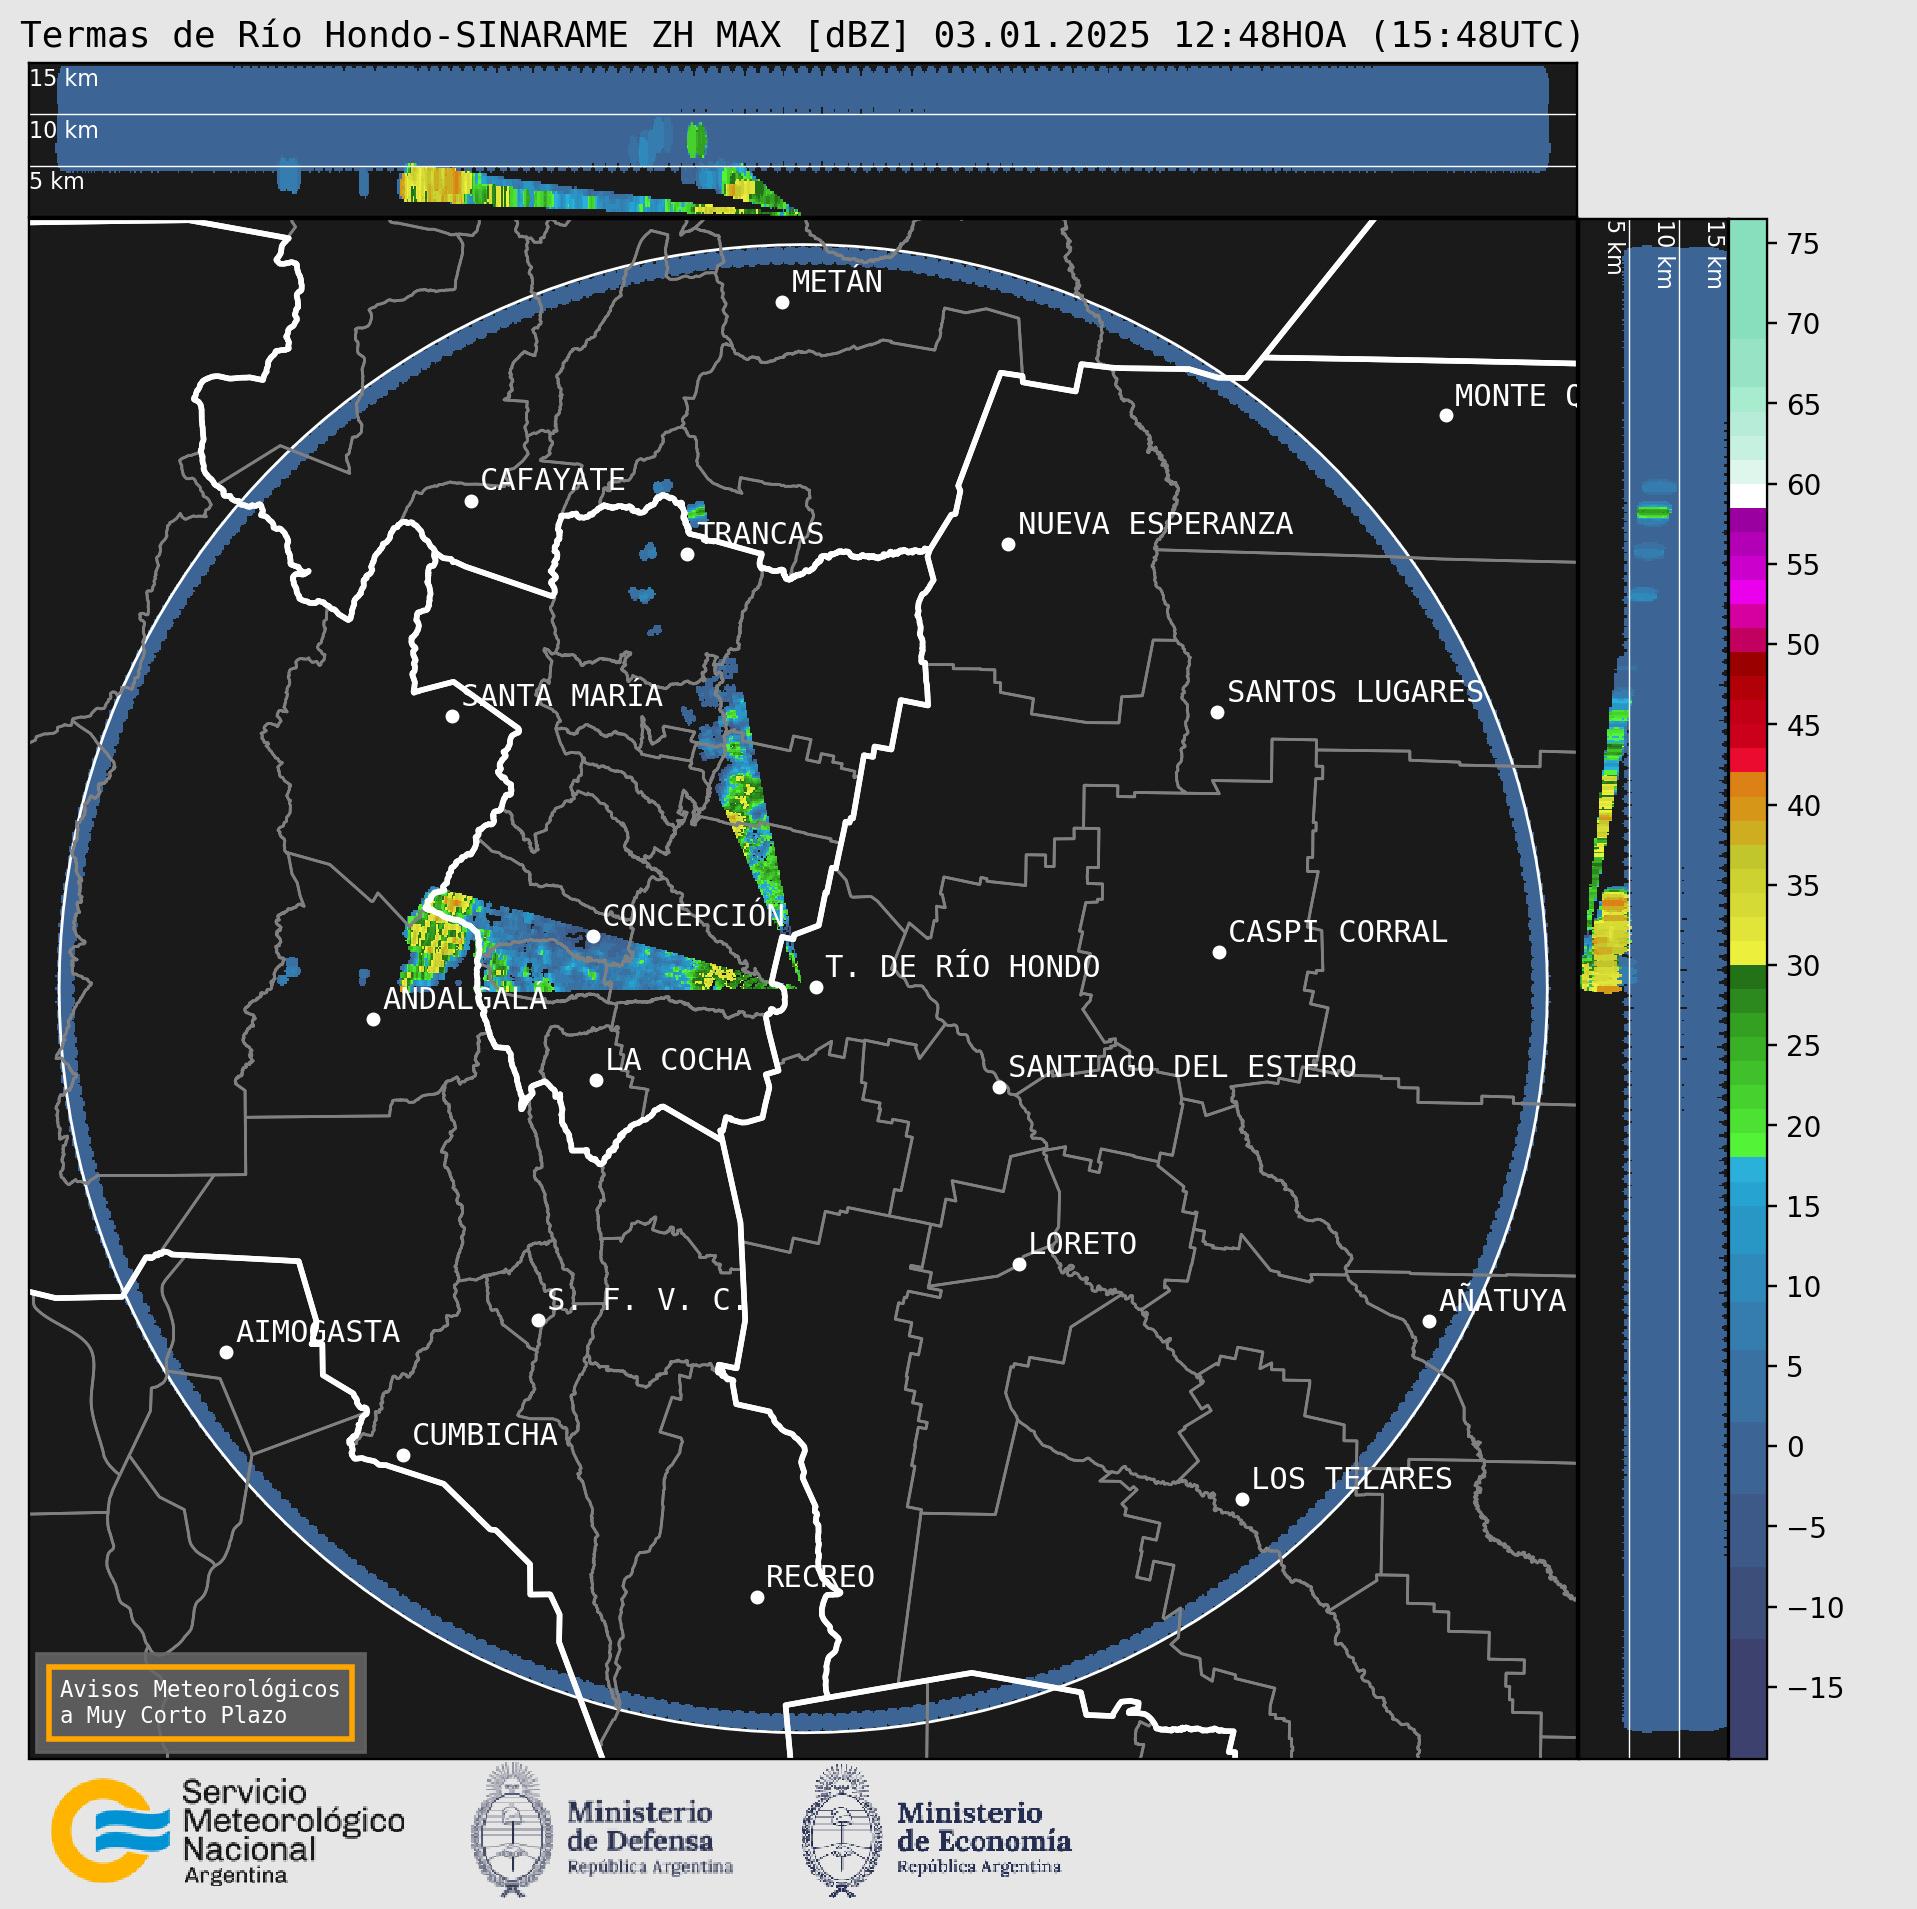Select the LORETO city marker dot
This screenshot has width=1917, height=1909.
pyautogui.click(x=1019, y=1264)
